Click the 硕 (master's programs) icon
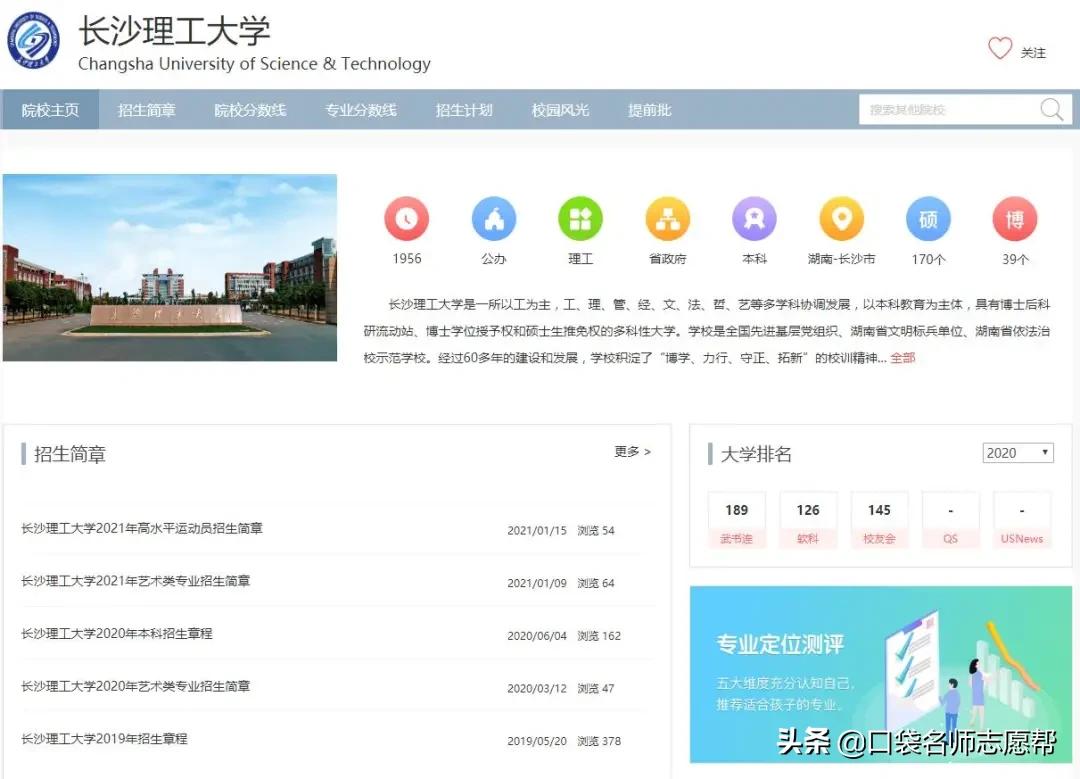 927,218
